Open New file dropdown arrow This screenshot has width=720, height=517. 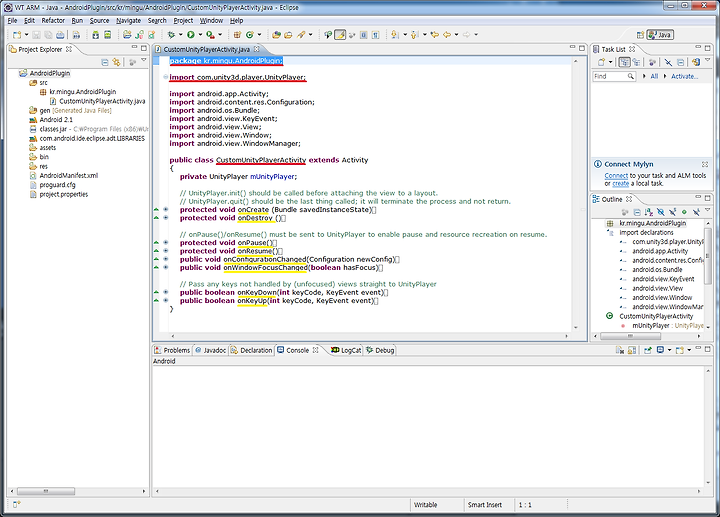click(x=26, y=34)
